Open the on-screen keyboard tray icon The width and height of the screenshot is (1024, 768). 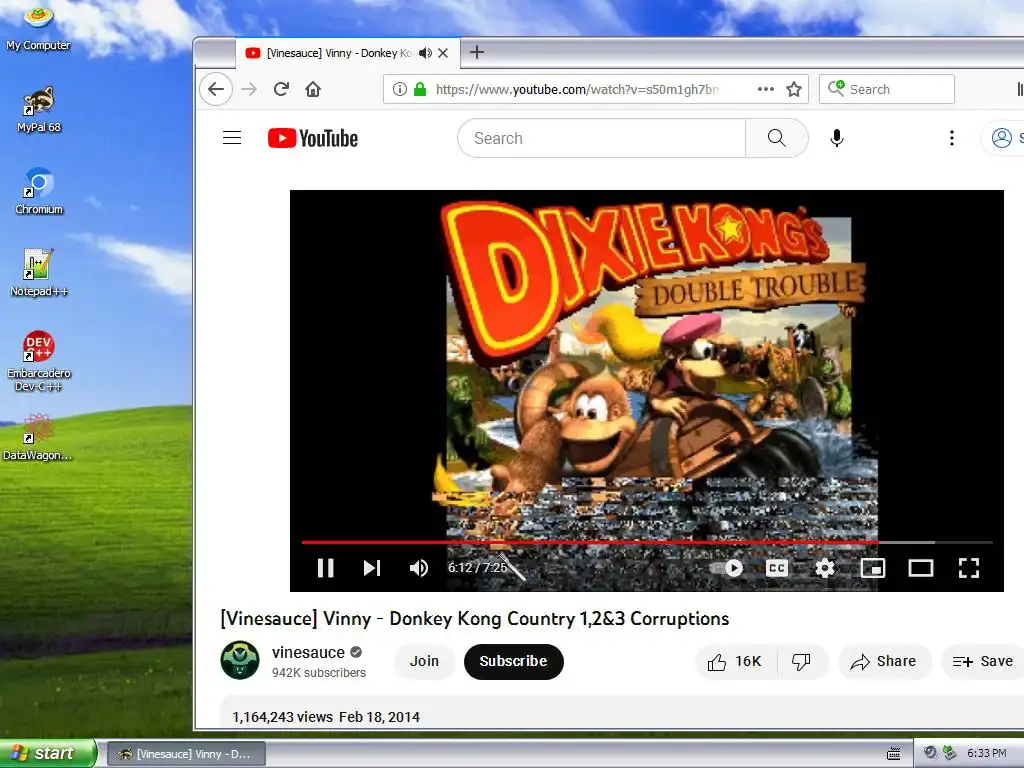[894, 754]
